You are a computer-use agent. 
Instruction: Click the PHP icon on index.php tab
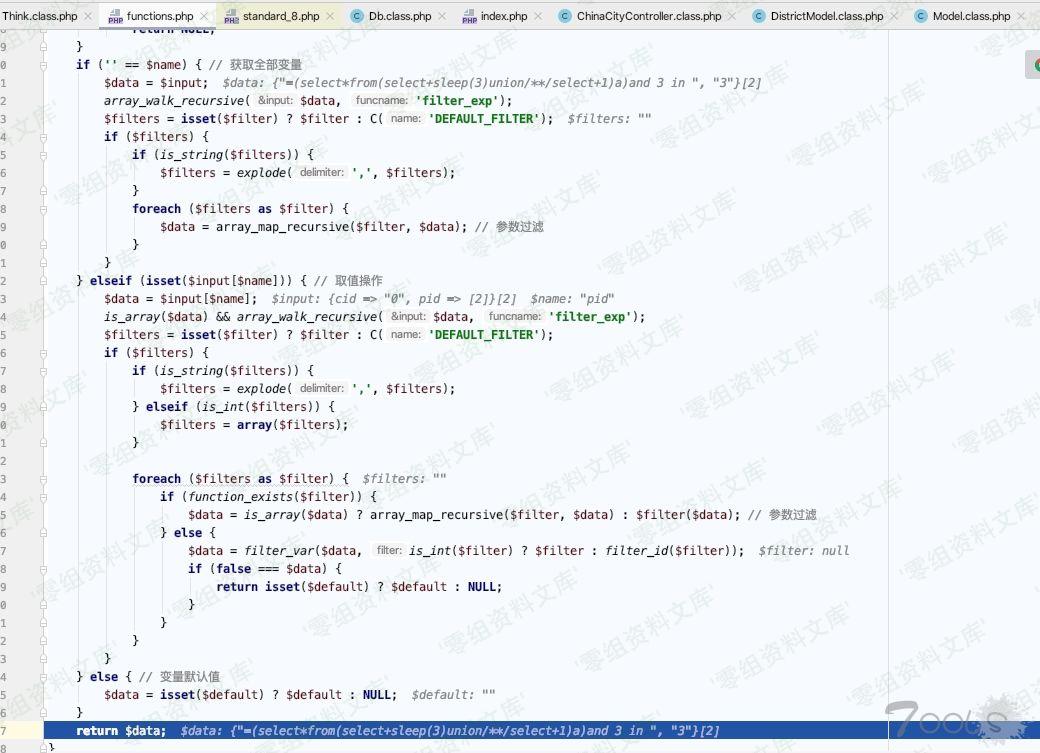coord(469,17)
